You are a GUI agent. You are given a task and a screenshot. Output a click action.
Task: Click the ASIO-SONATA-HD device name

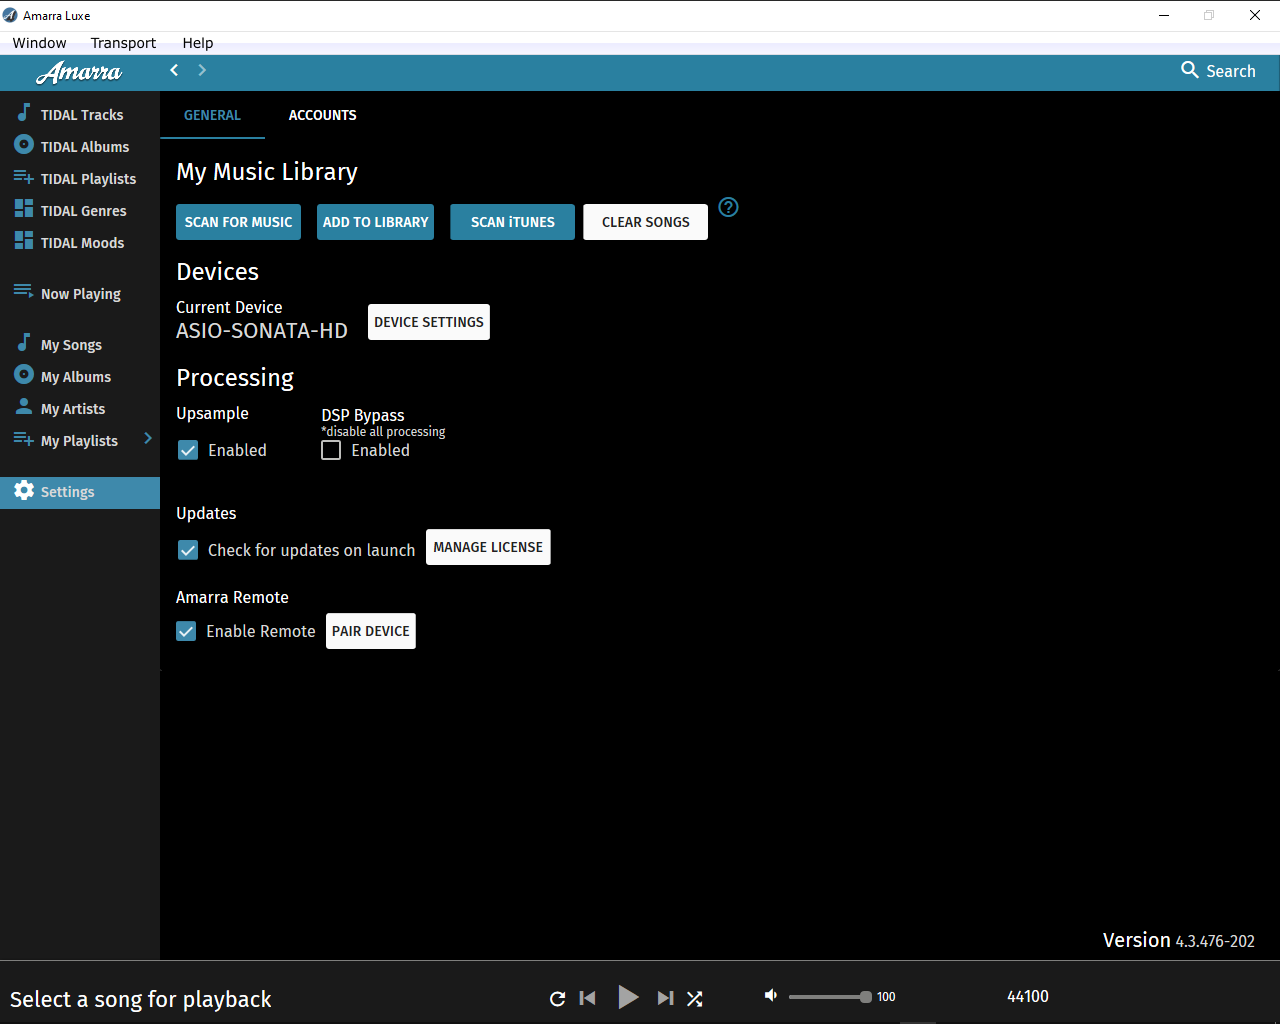point(262,331)
